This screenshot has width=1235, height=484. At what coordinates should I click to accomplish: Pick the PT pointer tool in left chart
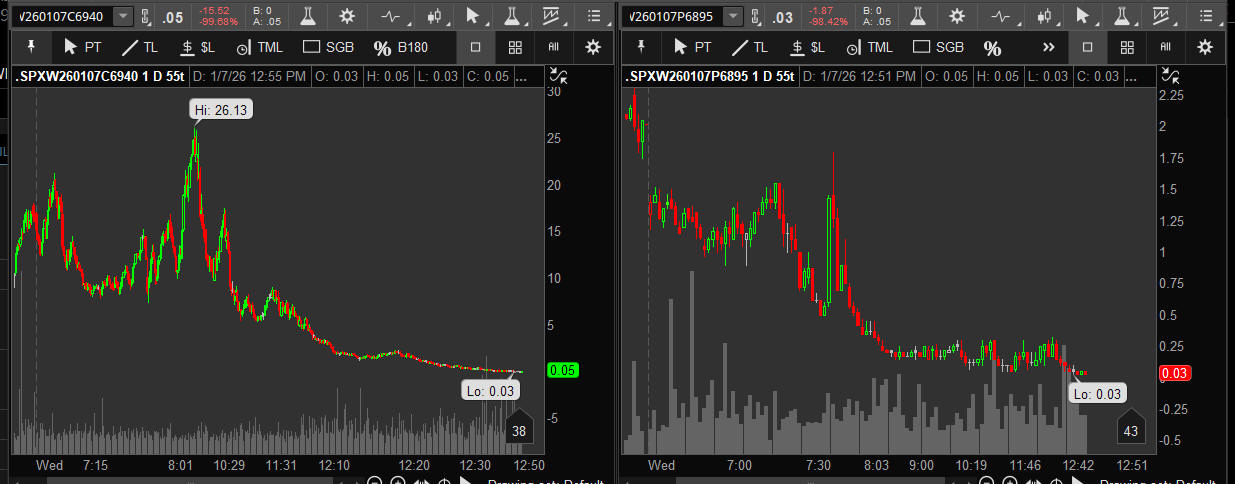point(82,47)
